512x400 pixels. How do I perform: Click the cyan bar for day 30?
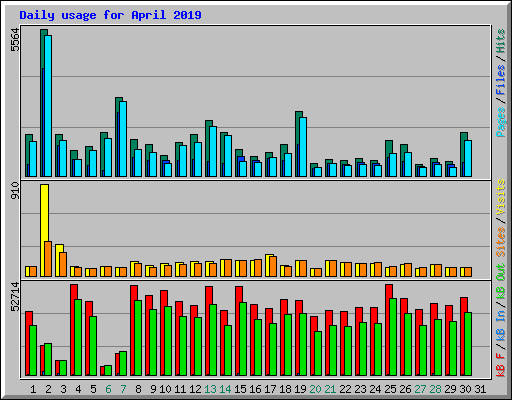pyautogui.click(x=468, y=159)
